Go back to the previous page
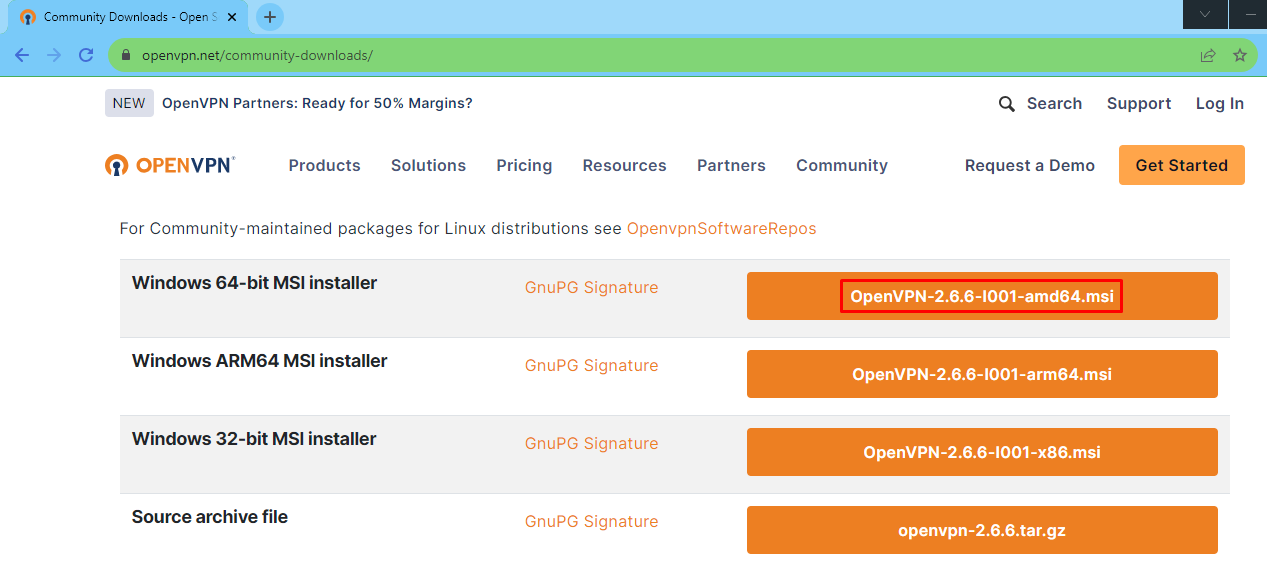1267x586 pixels. click(x=22, y=55)
